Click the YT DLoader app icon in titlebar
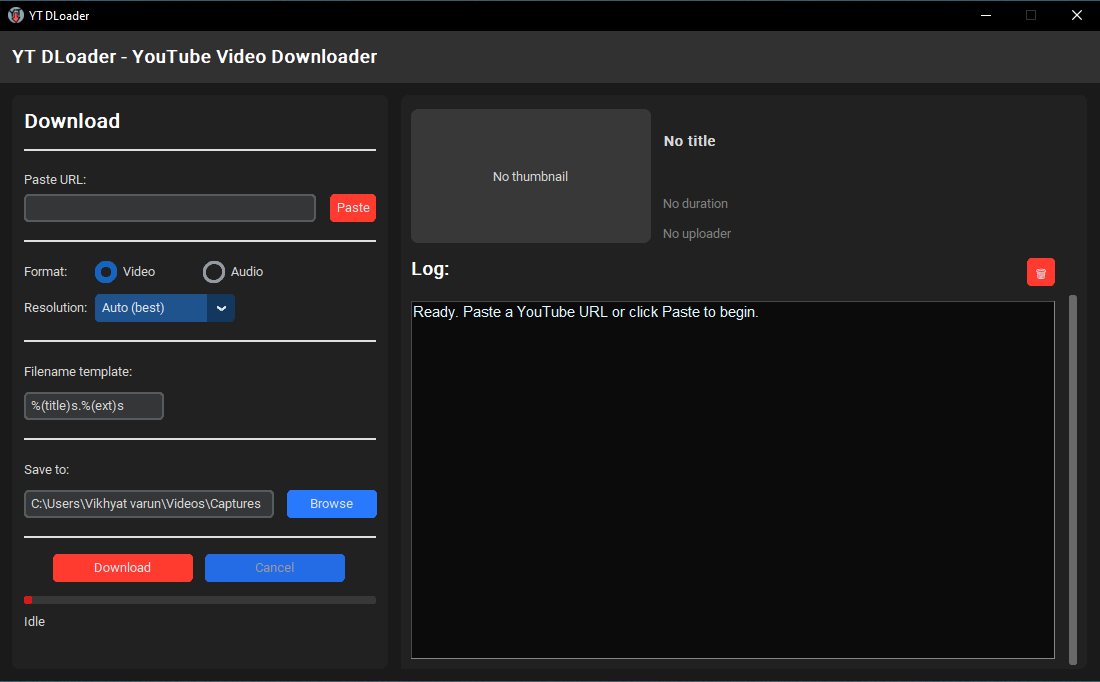1100x682 pixels. [14, 15]
